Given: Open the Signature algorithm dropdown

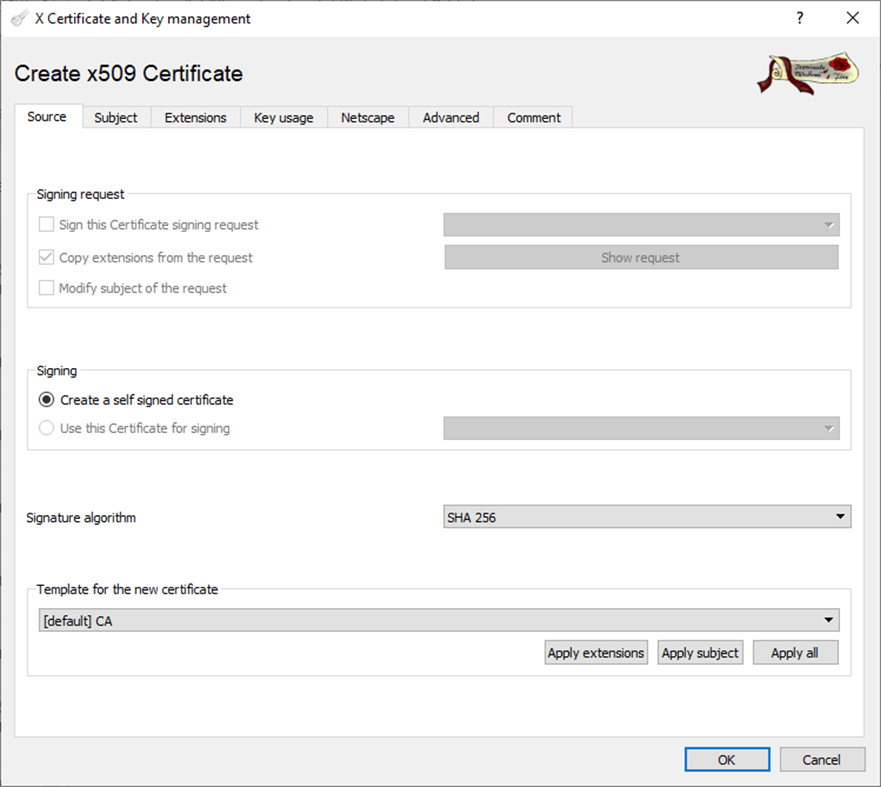Looking at the screenshot, I should [839, 517].
